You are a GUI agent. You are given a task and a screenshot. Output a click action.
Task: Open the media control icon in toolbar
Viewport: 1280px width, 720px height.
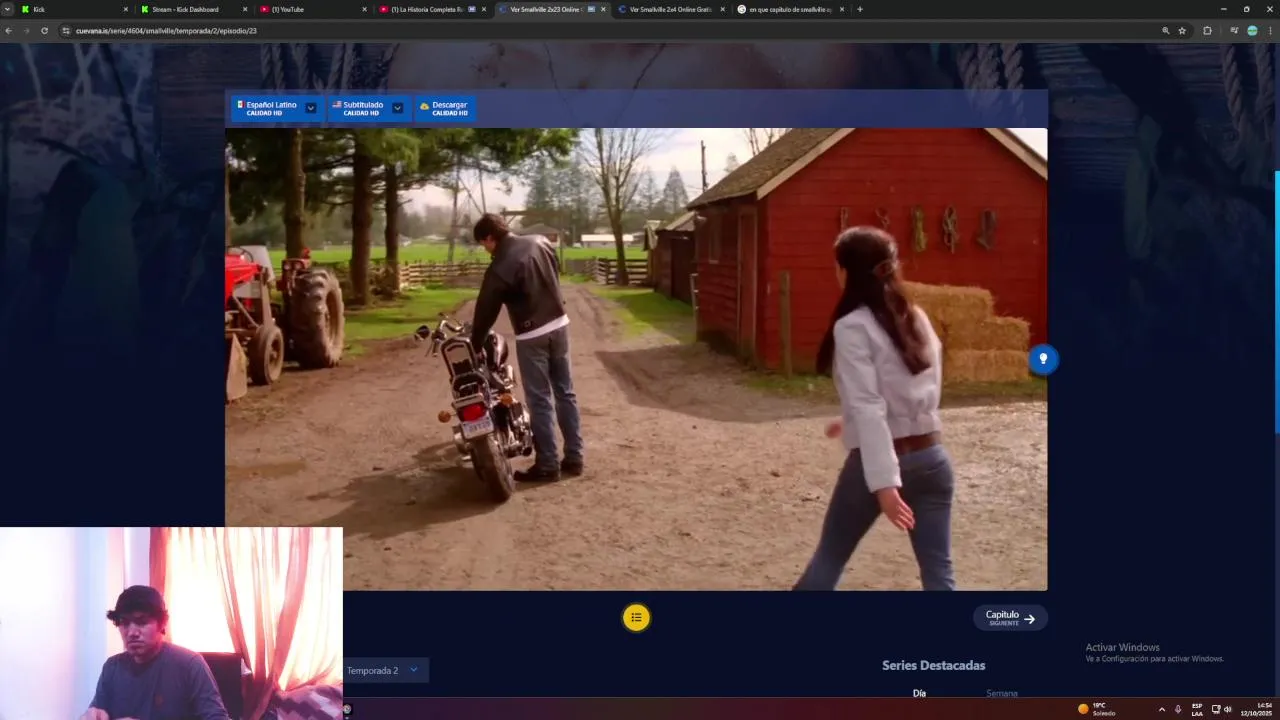tap(1234, 31)
